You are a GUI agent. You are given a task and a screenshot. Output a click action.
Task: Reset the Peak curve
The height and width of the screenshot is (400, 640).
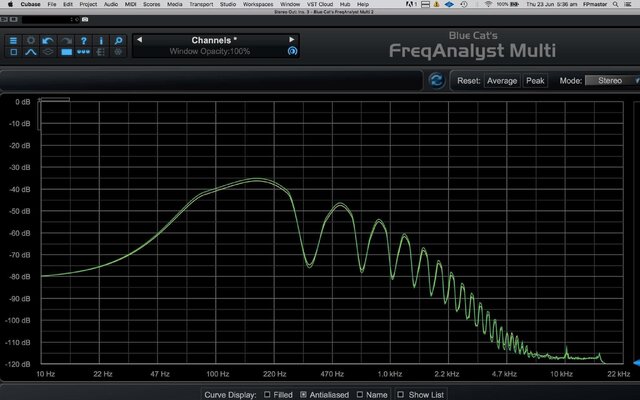pos(535,81)
